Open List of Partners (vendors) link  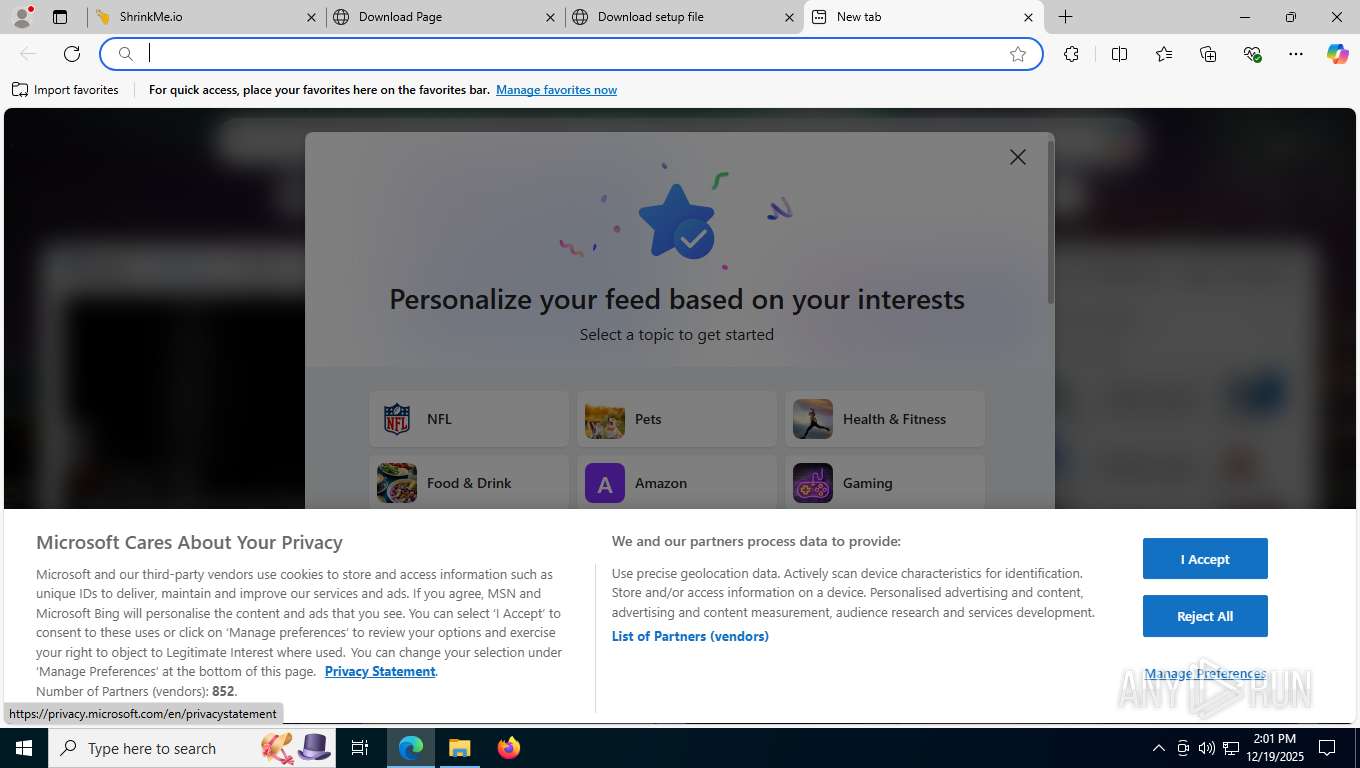(x=690, y=636)
